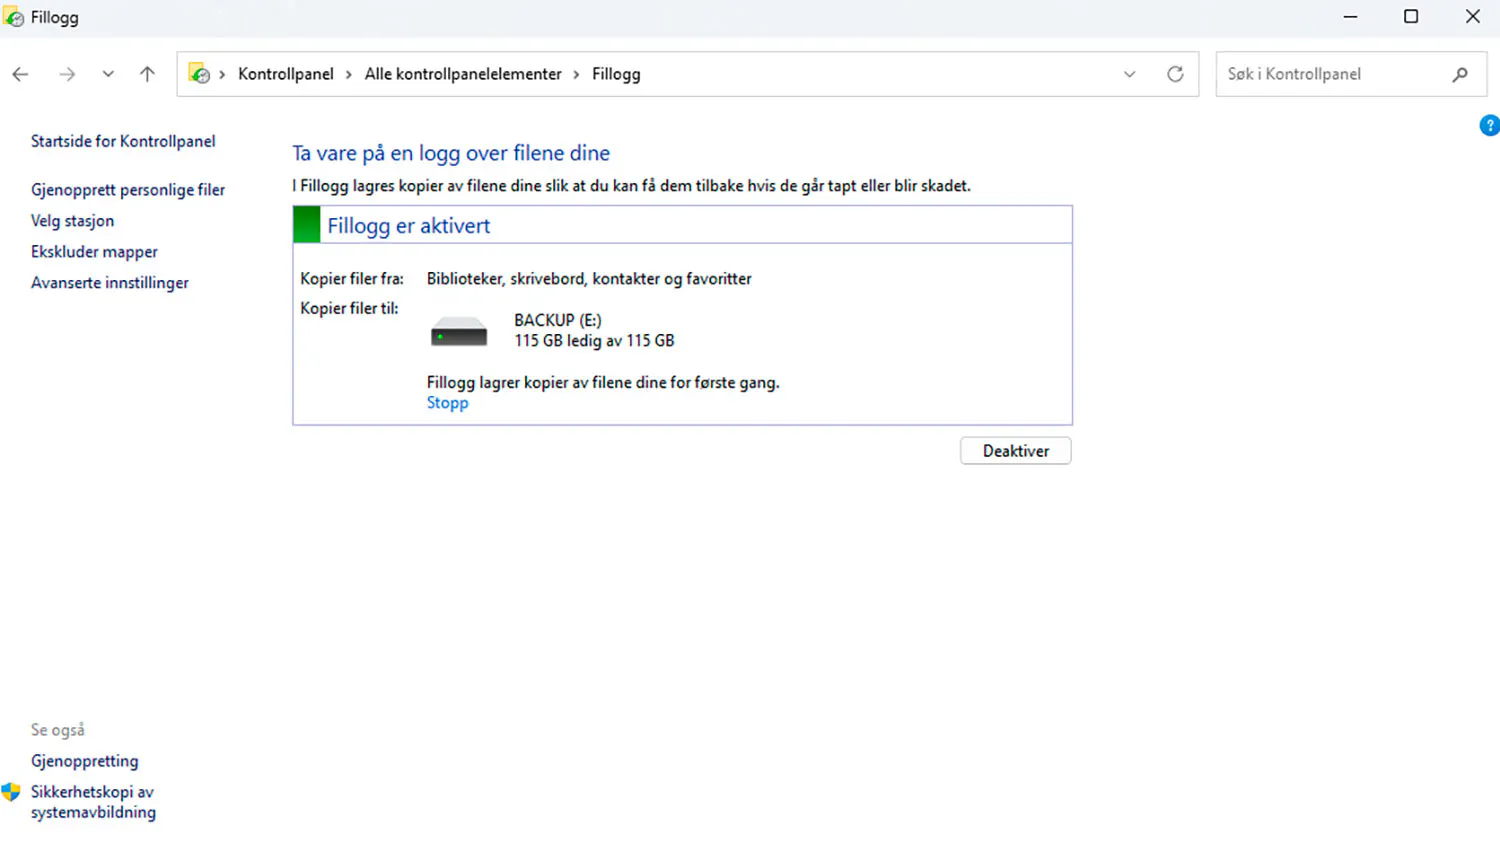Click the Søk i Kontrollpanel search field
The height and width of the screenshot is (842, 1500).
(1330, 74)
